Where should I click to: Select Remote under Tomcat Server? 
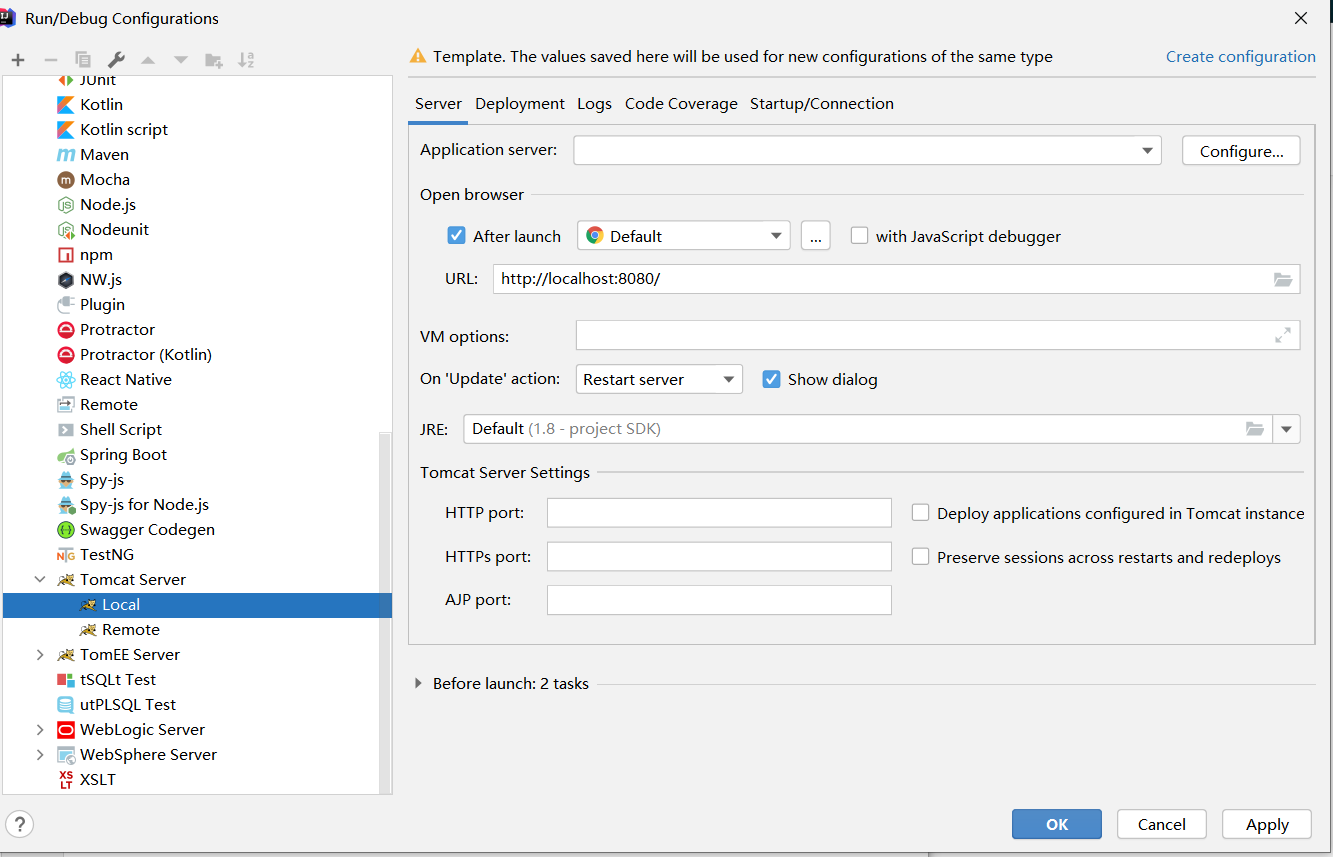coord(130,629)
